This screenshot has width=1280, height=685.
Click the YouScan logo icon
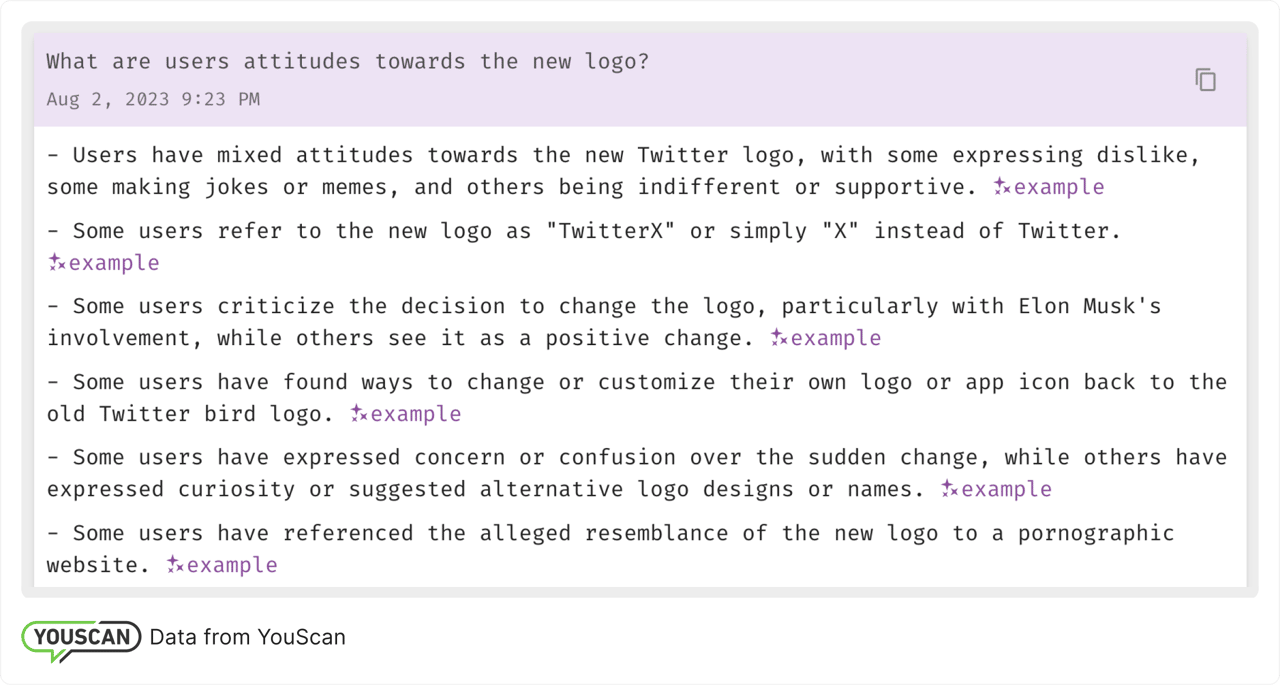(x=80, y=637)
